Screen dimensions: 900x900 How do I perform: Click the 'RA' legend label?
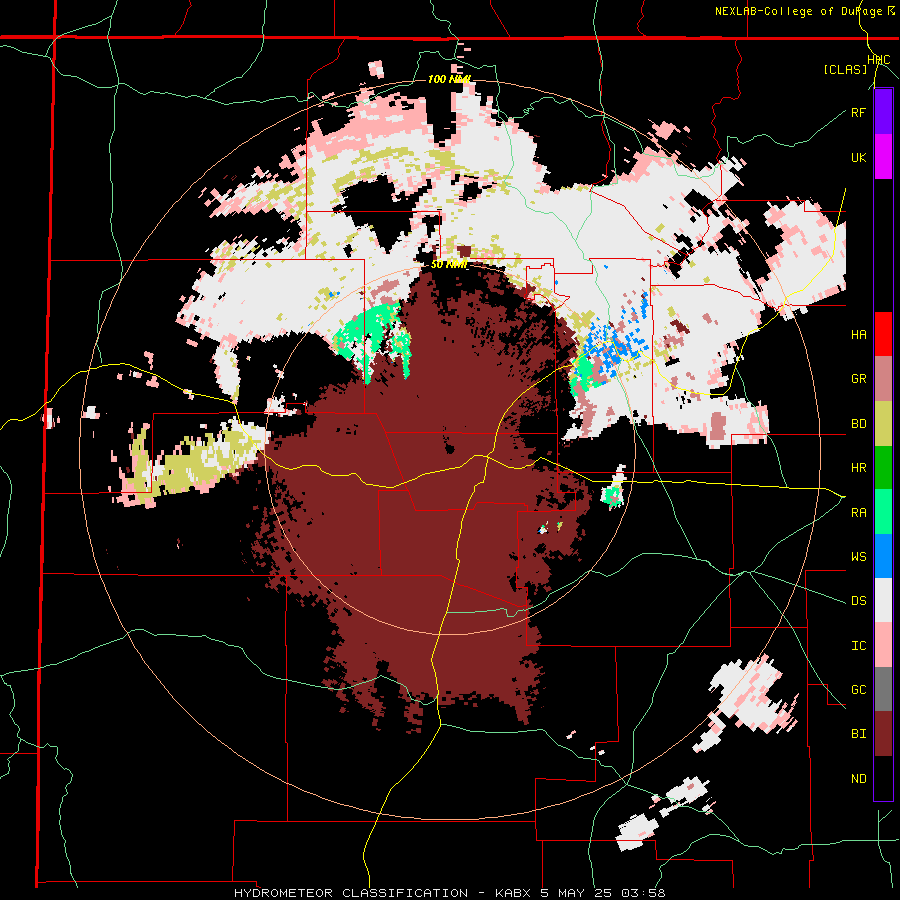tap(858, 513)
